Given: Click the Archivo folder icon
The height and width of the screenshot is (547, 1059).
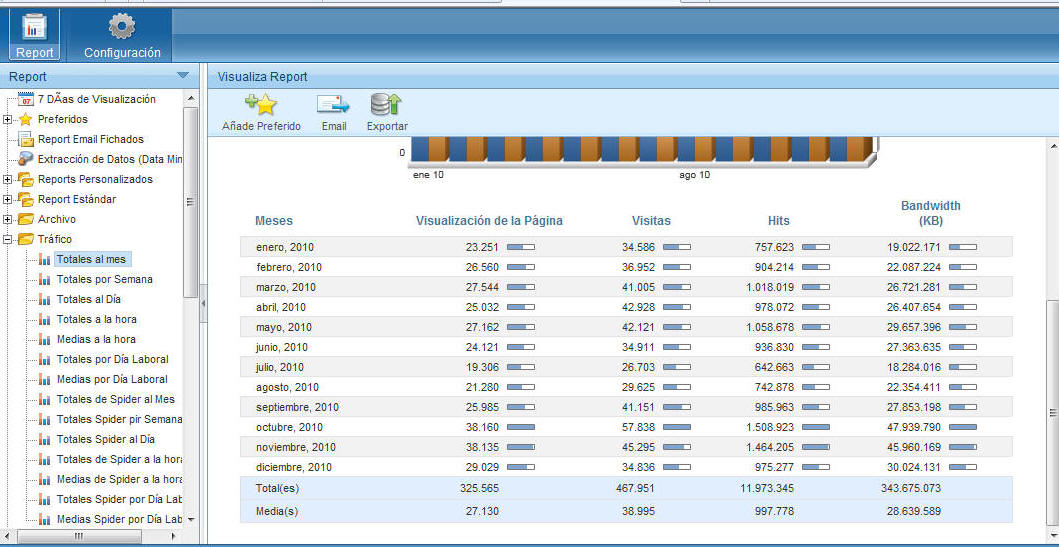Looking at the screenshot, I should (26, 219).
